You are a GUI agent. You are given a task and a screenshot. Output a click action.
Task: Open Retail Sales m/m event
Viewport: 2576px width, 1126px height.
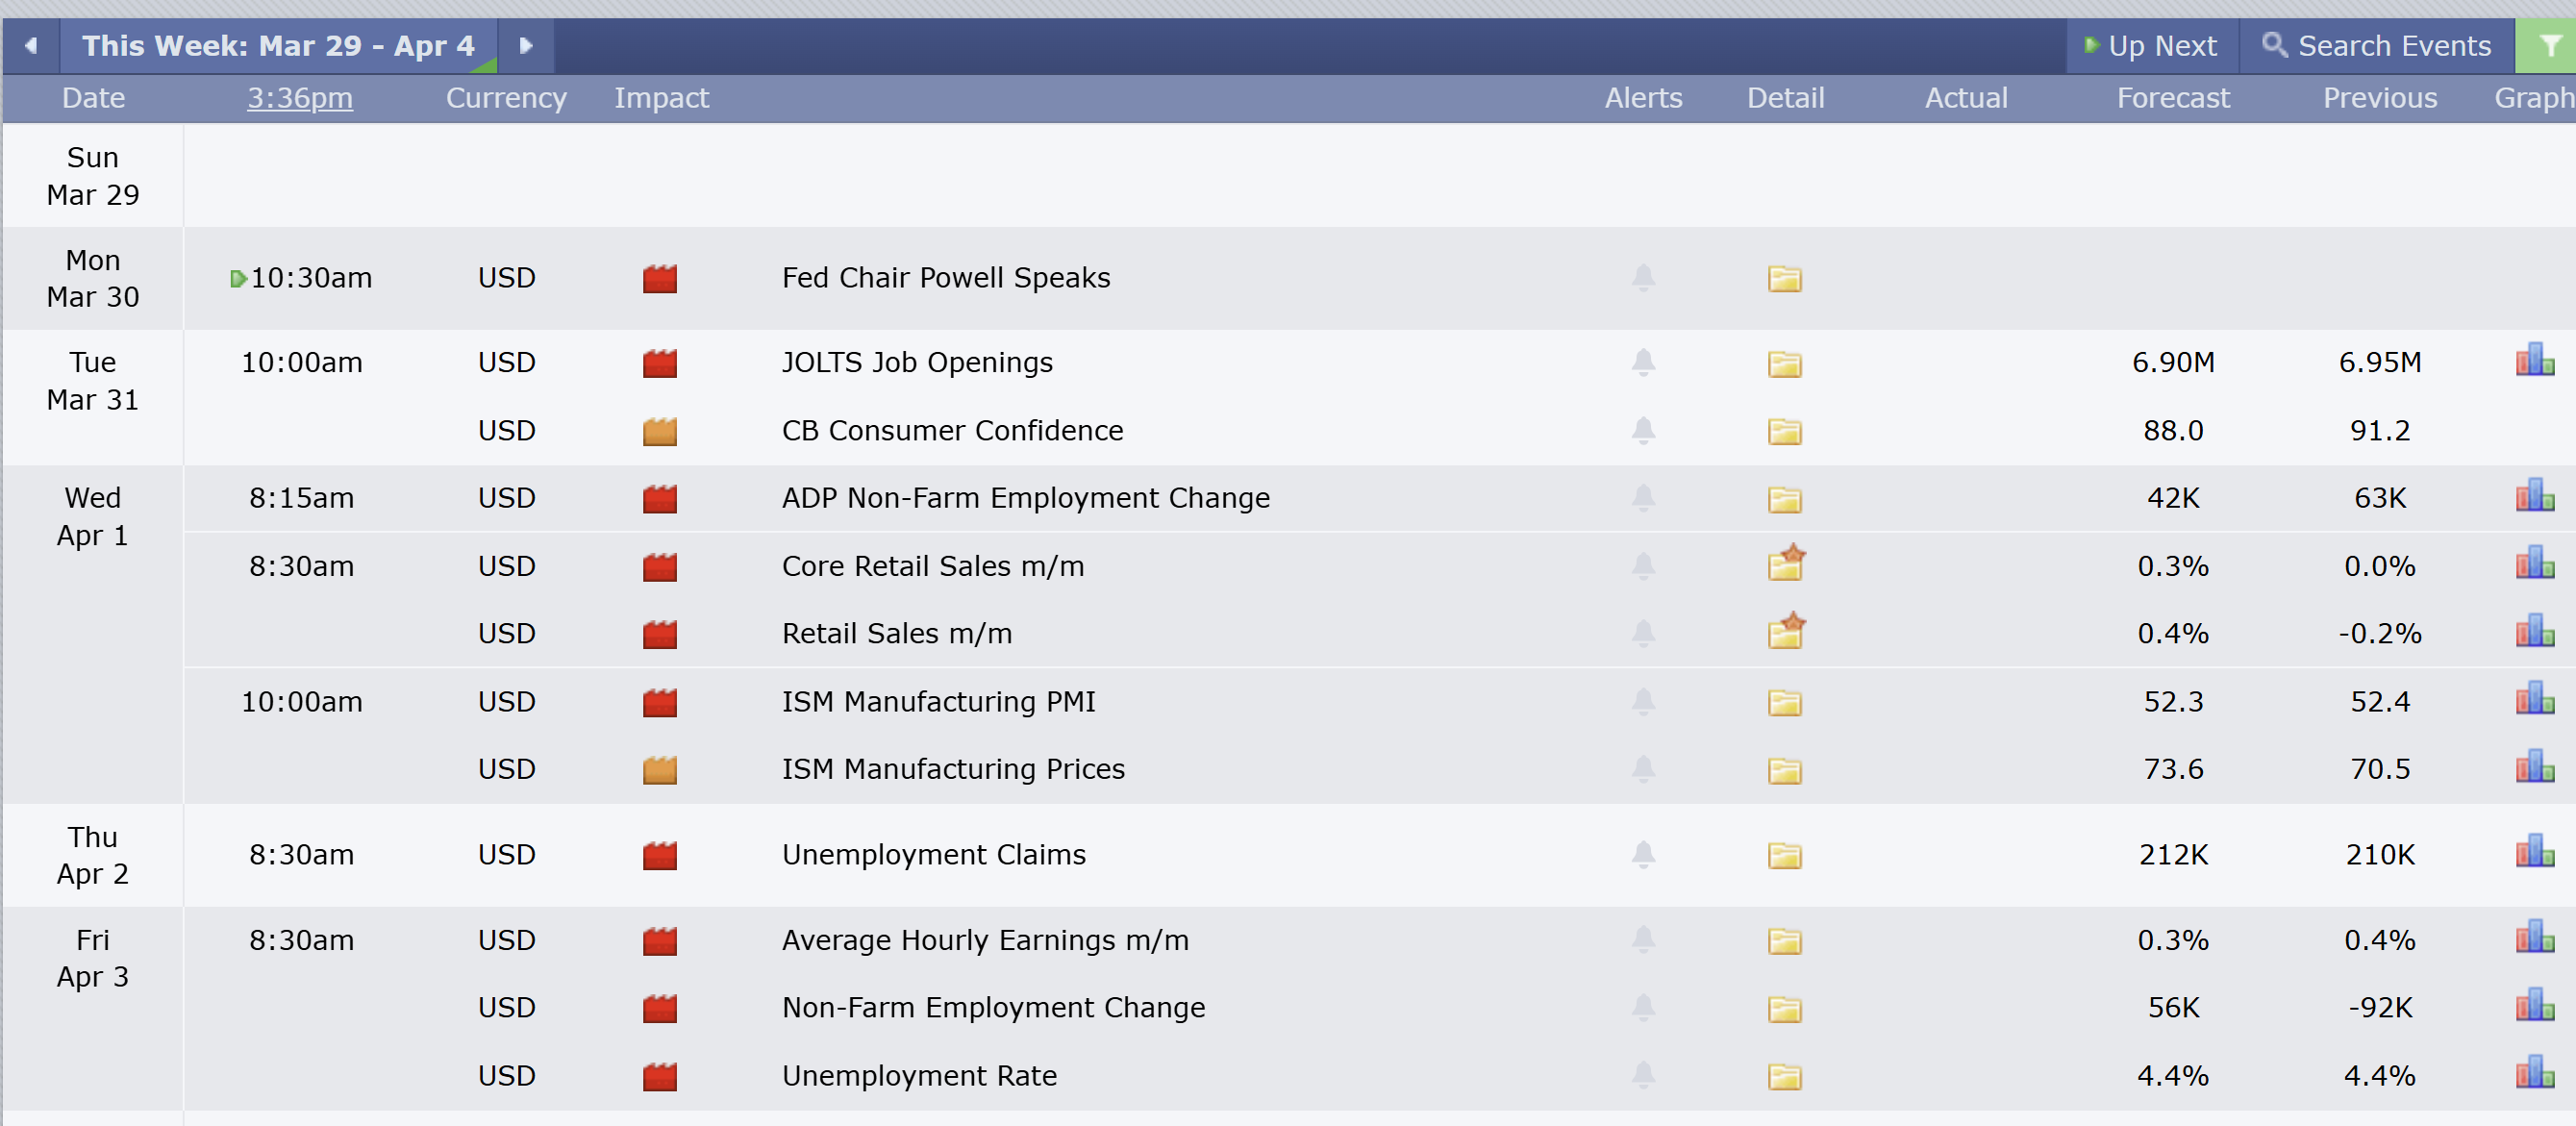897,633
